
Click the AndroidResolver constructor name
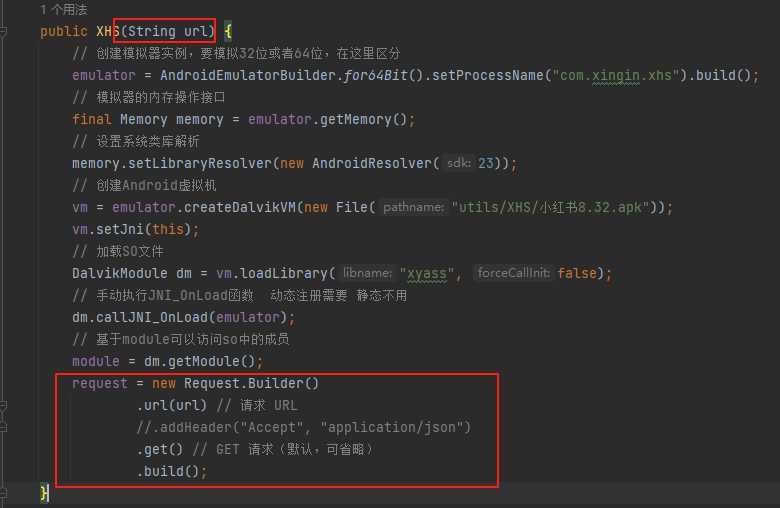click(372, 164)
